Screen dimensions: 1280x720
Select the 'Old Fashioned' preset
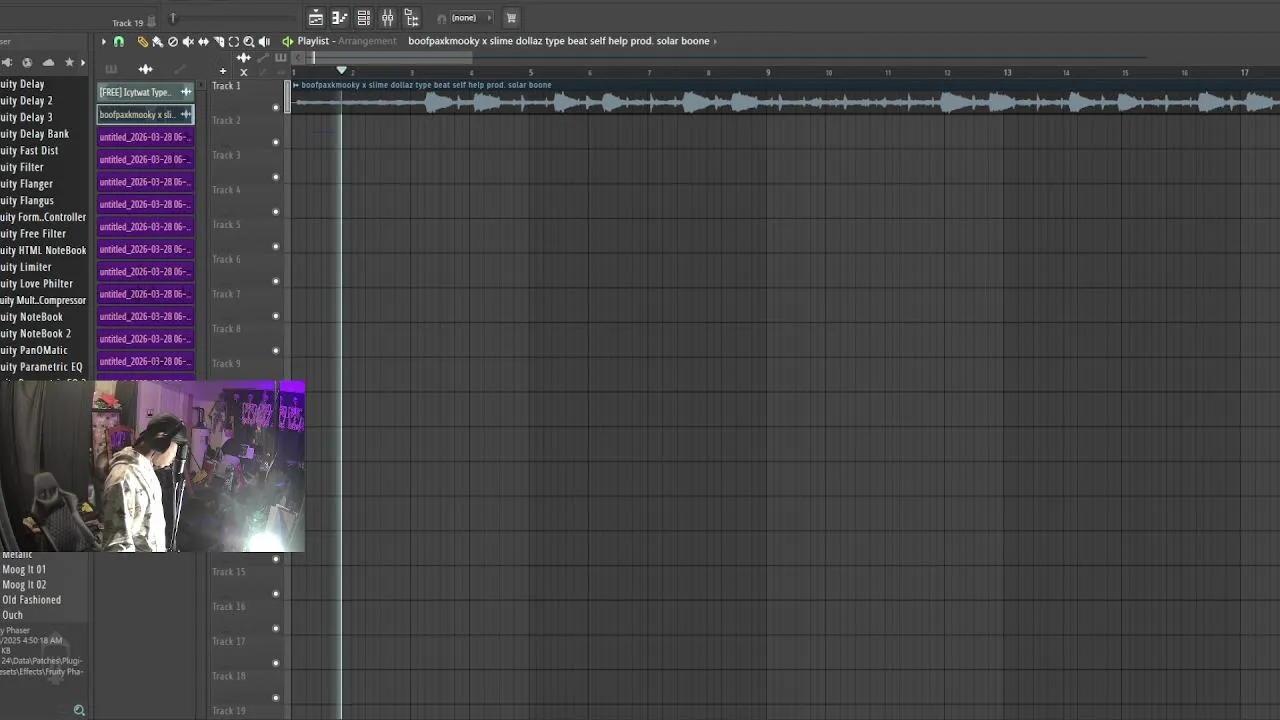[31, 600]
